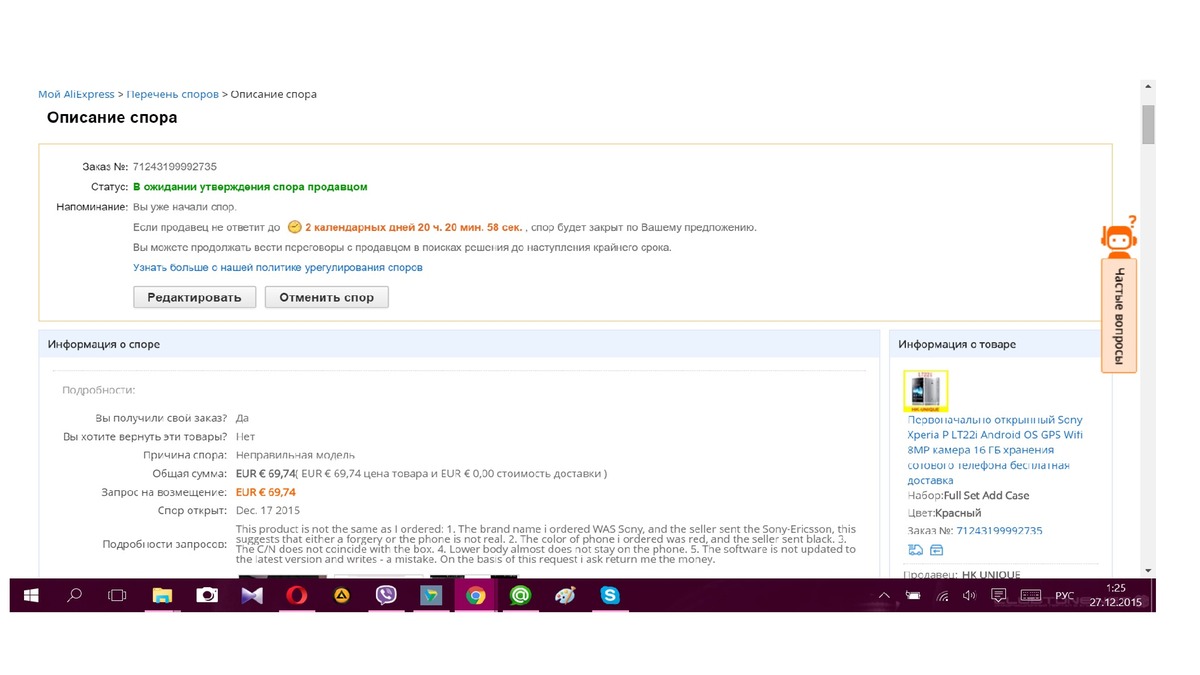Launch Viber from the taskbar
1200x675 pixels.
[386, 595]
